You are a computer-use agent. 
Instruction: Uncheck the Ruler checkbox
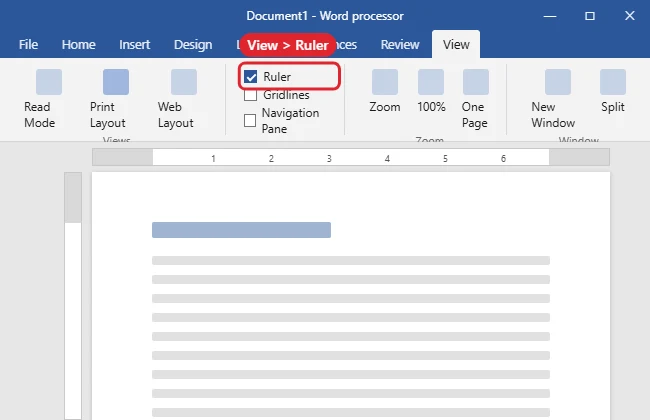[251, 77]
